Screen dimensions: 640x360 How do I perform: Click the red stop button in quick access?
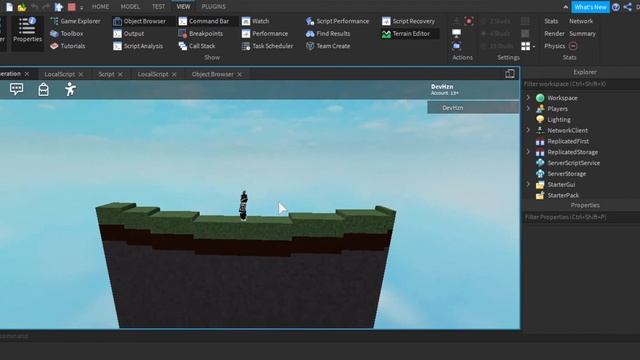[x=71, y=7]
